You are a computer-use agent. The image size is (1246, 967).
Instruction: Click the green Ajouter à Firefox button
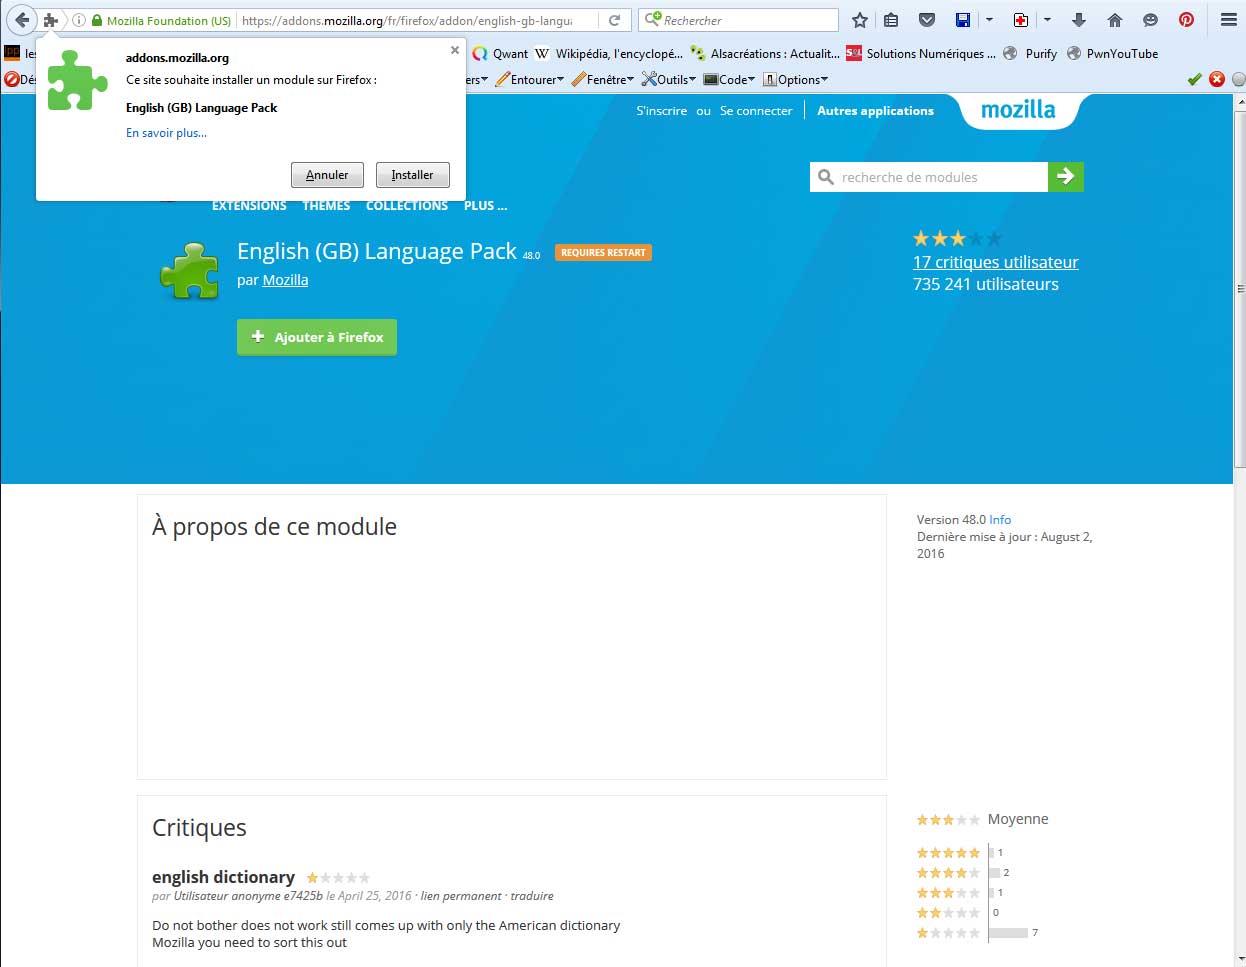pos(317,337)
